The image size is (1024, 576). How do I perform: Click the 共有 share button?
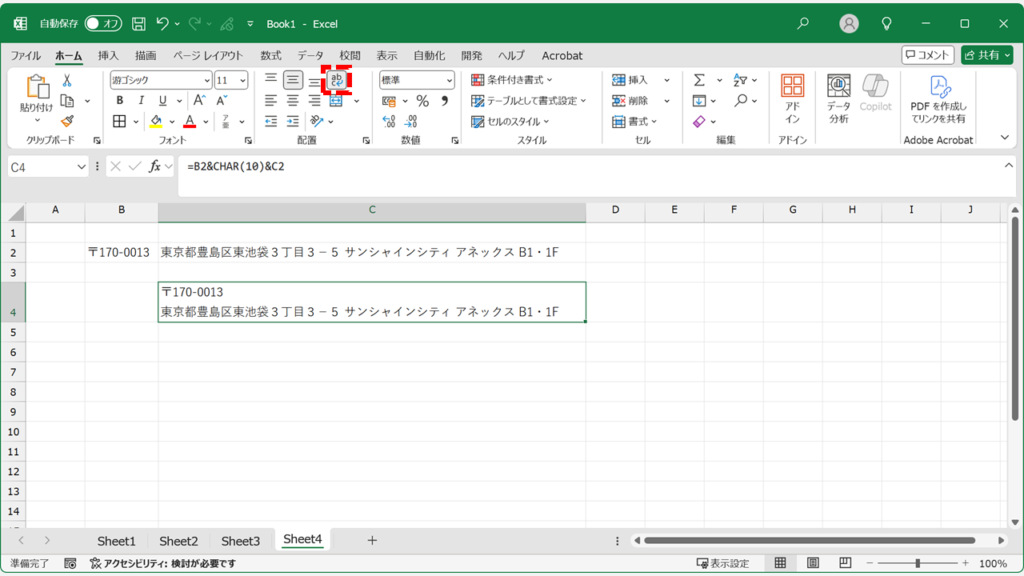(x=987, y=55)
